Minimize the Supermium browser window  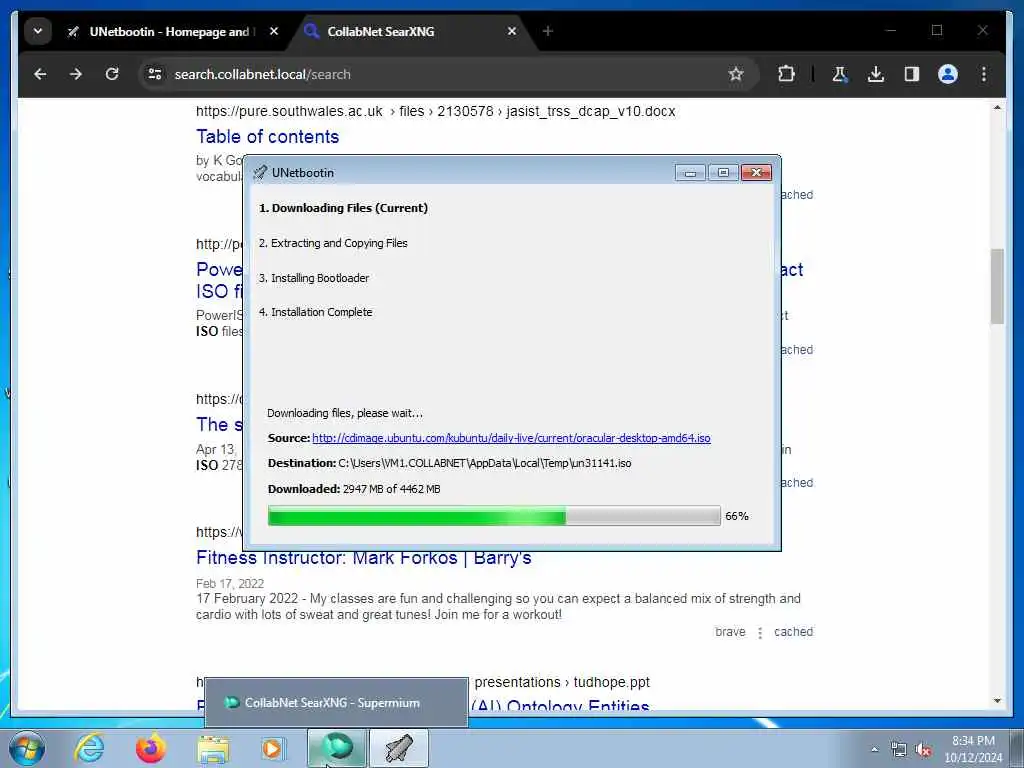pos(890,30)
